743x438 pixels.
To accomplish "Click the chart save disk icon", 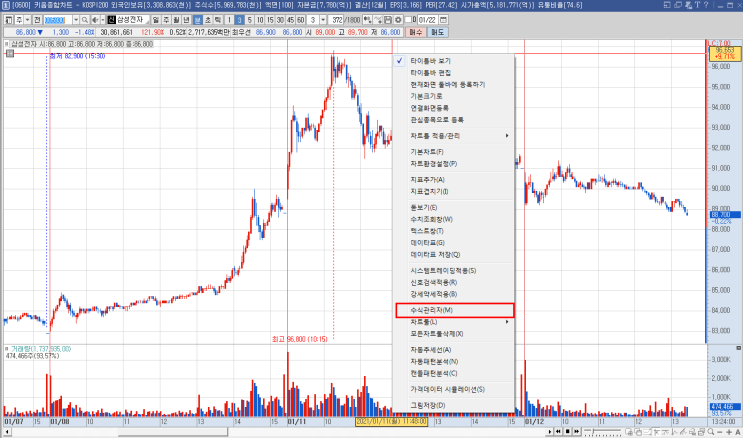I will click(x=388, y=20).
